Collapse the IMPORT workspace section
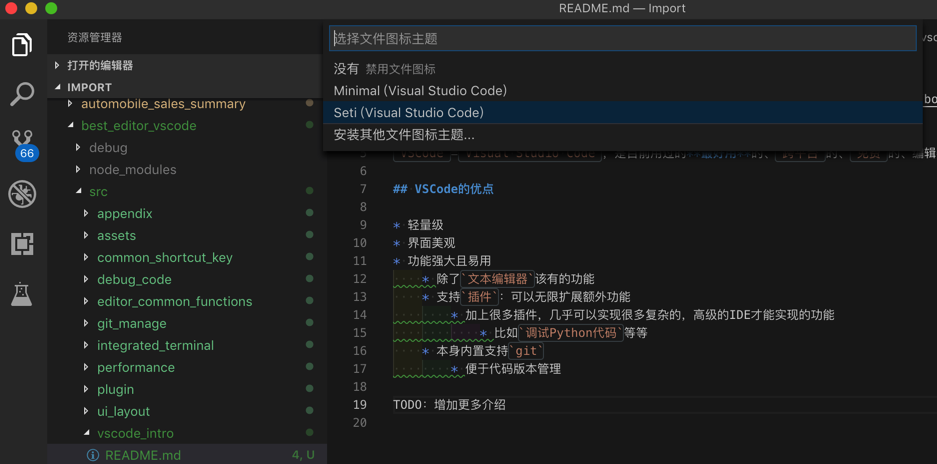The image size is (937, 464). tap(57, 87)
